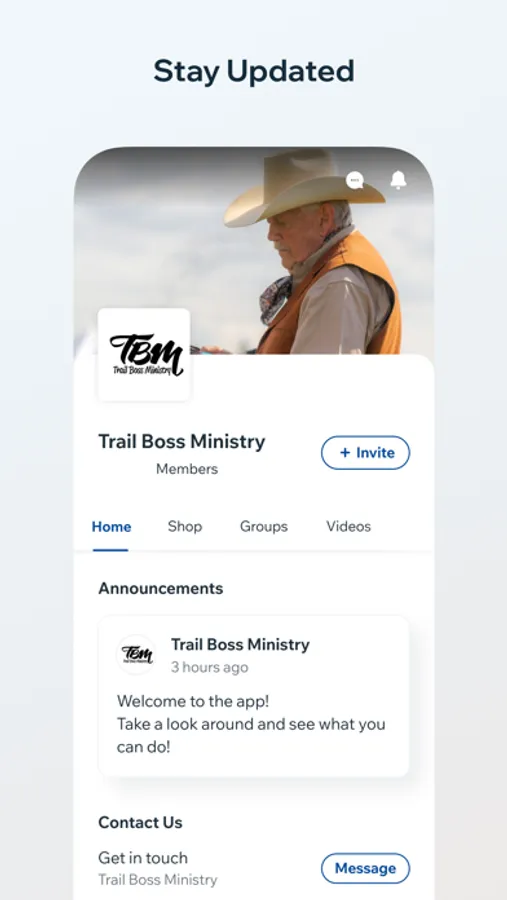Tap the small TBM avatar in announcement
The image size is (507, 900).
(x=137, y=654)
